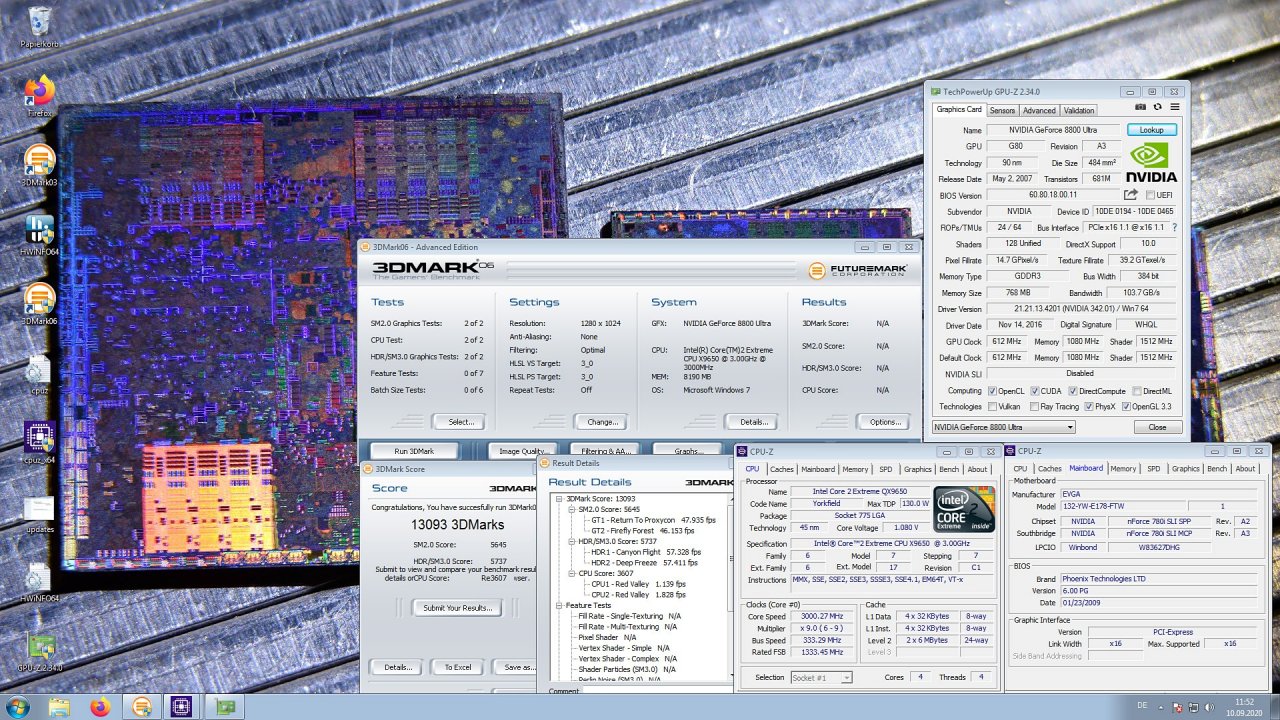Image resolution: width=1280 pixels, height=720 pixels.
Task: Click the GPU-Z taskbar icon
Action: pyautogui.click(x=224, y=707)
